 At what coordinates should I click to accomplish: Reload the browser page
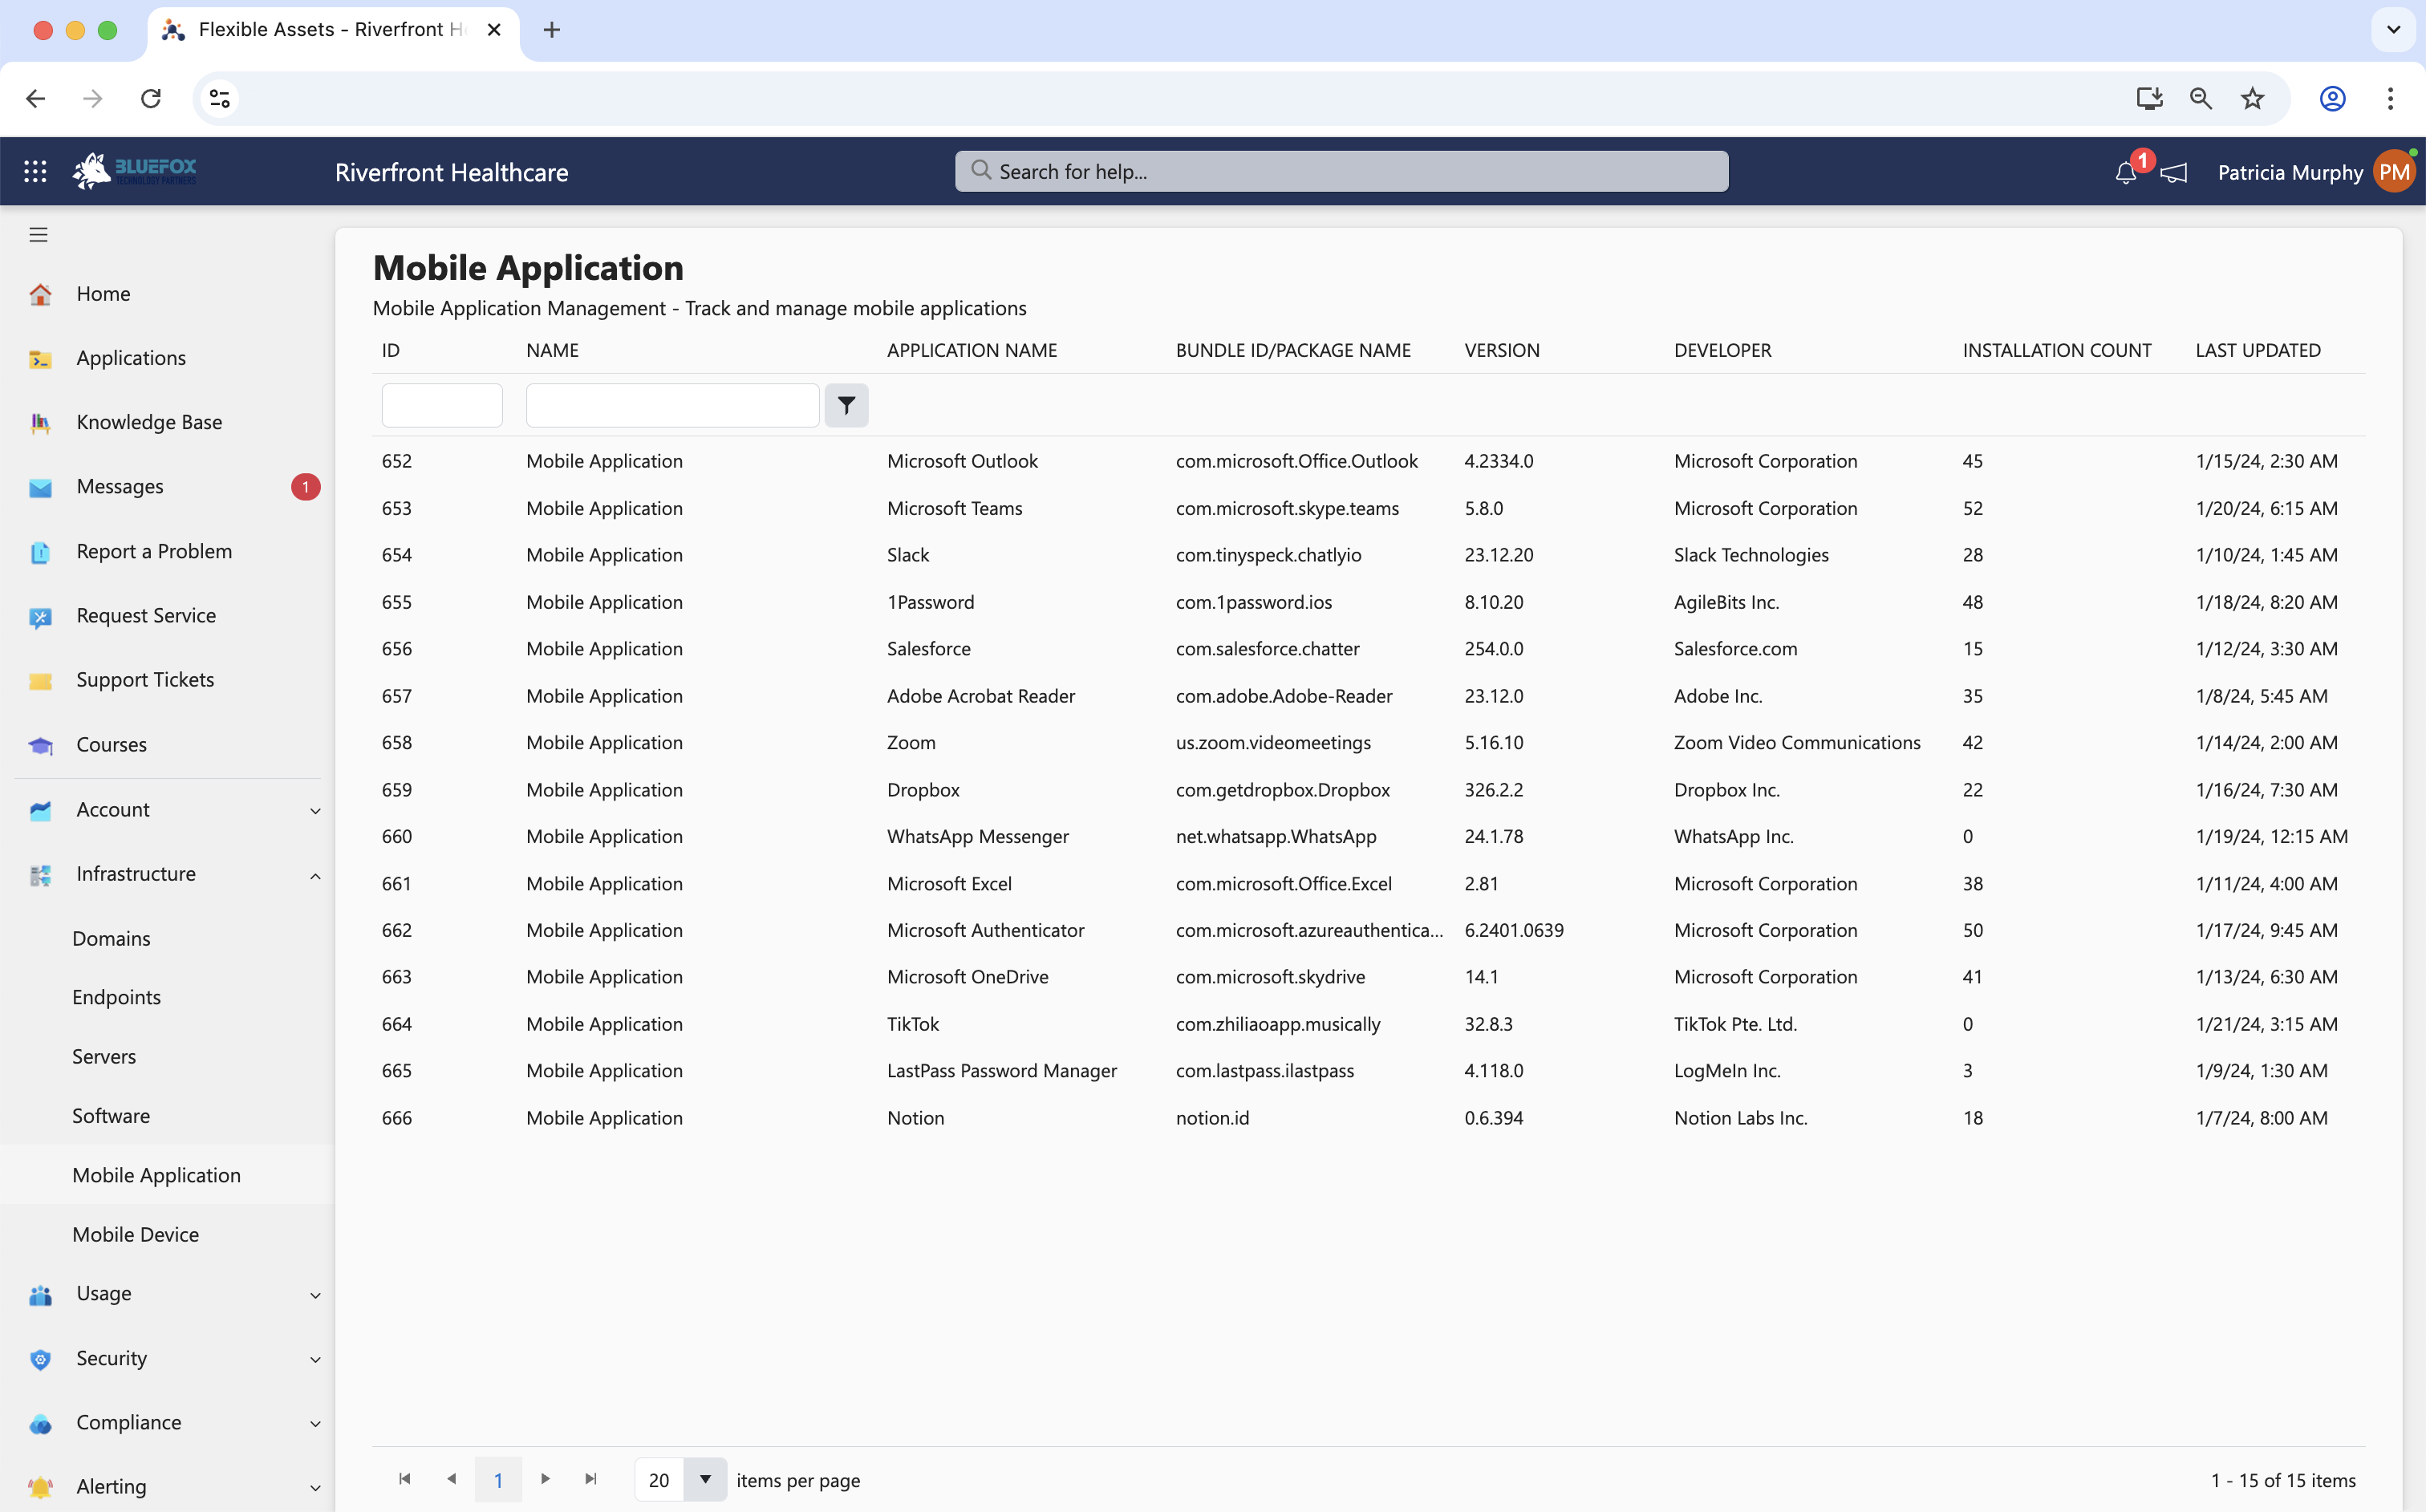151,98
